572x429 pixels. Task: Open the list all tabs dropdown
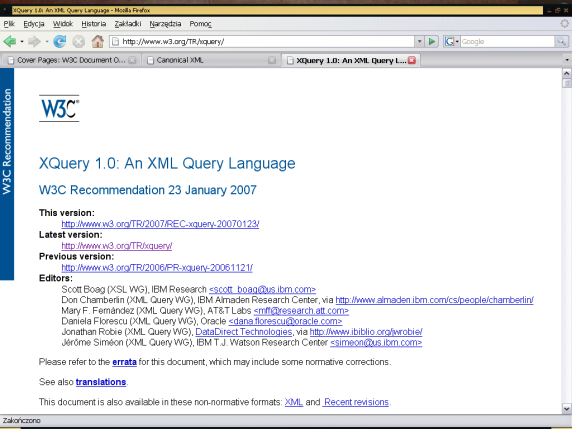point(567,60)
